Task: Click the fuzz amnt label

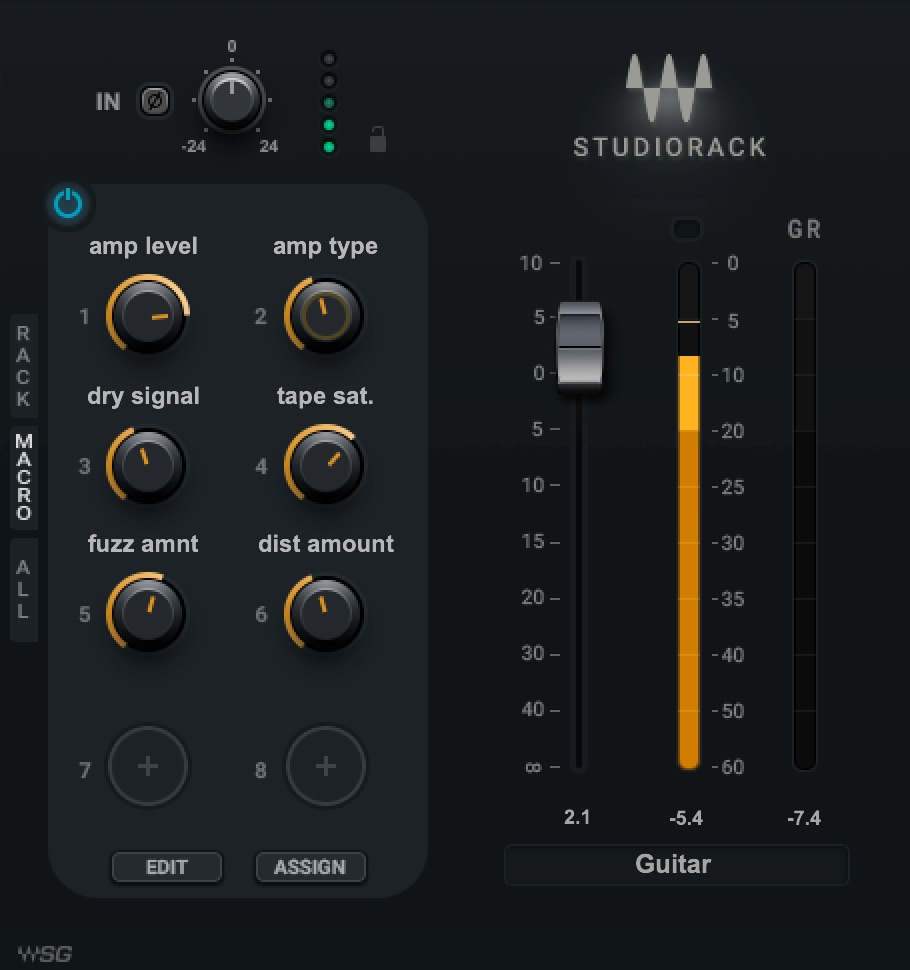Action: [143, 544]
